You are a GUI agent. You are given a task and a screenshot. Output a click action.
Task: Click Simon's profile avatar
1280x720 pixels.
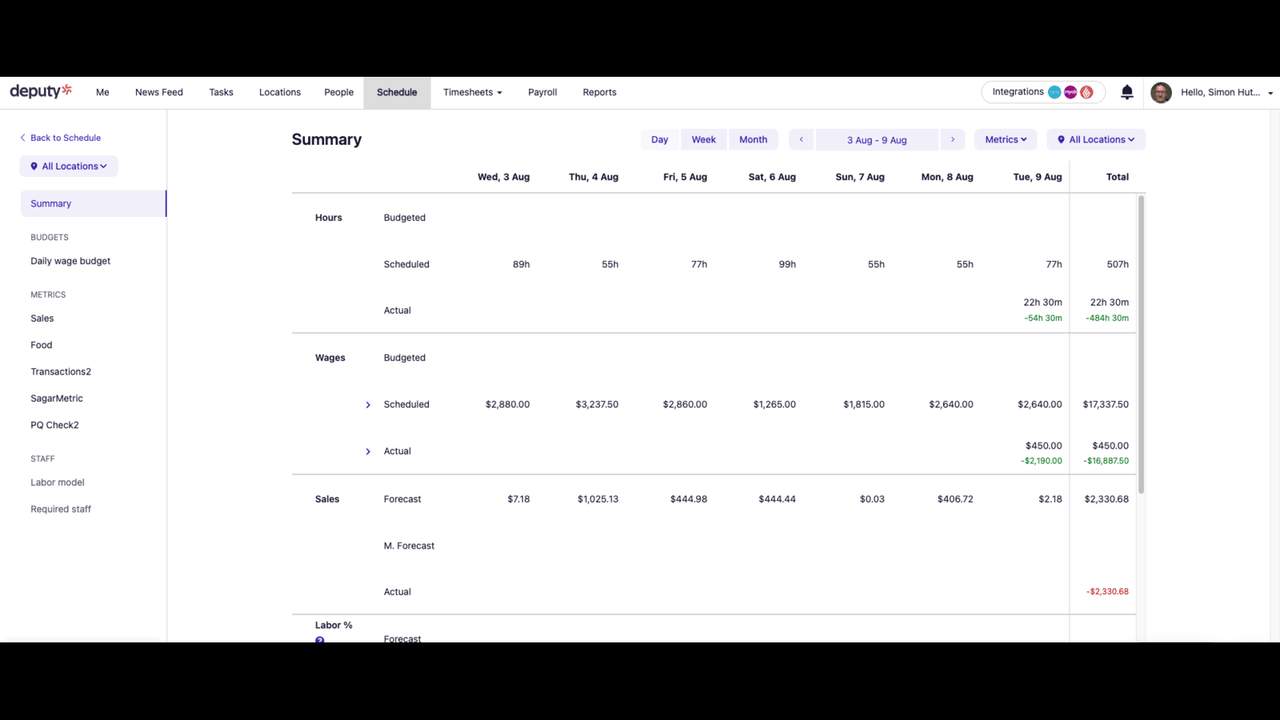point(1161,92)
